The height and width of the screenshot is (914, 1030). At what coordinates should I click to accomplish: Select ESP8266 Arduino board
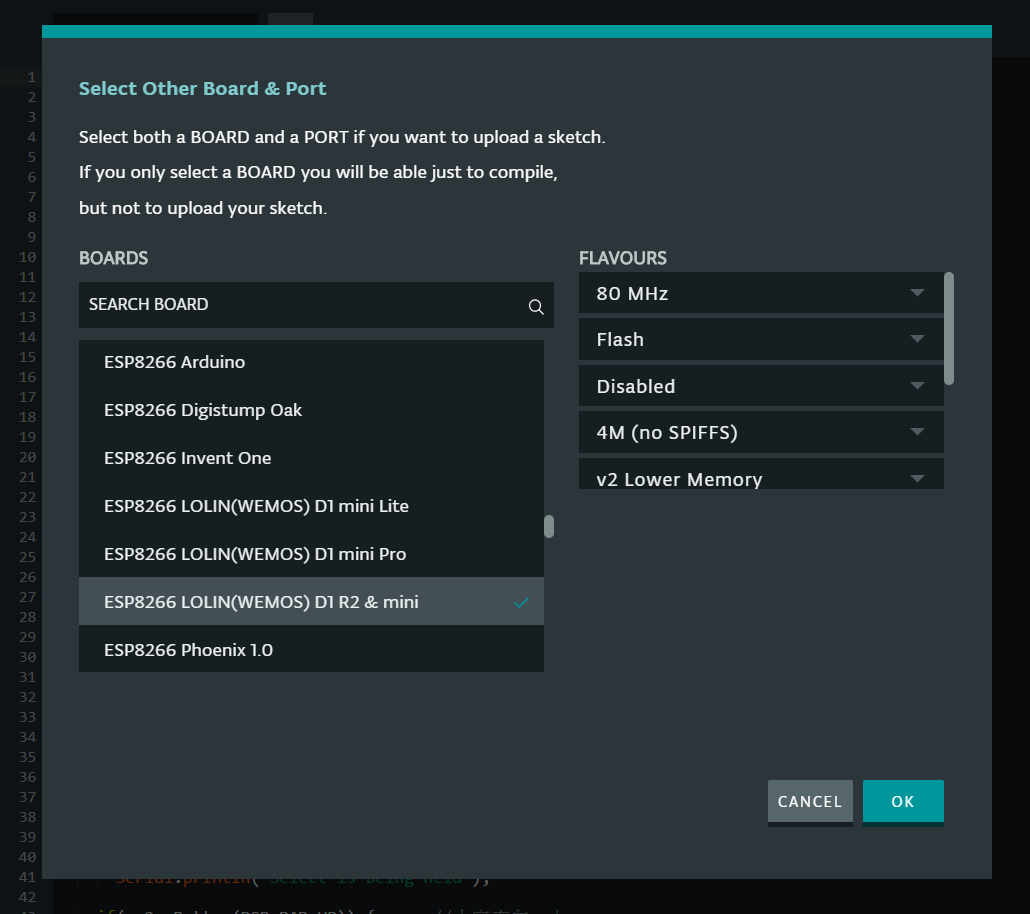tap(311, 362)
